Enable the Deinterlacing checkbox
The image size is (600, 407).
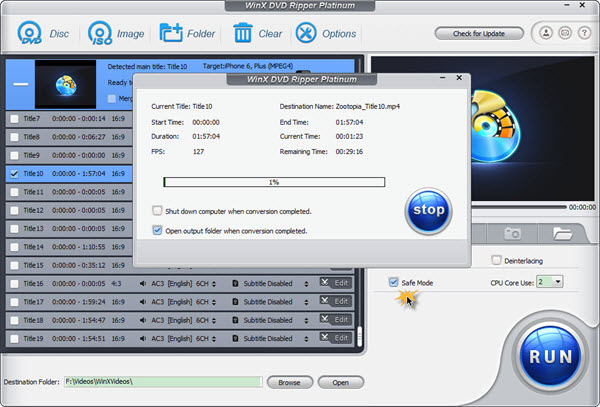496,260
